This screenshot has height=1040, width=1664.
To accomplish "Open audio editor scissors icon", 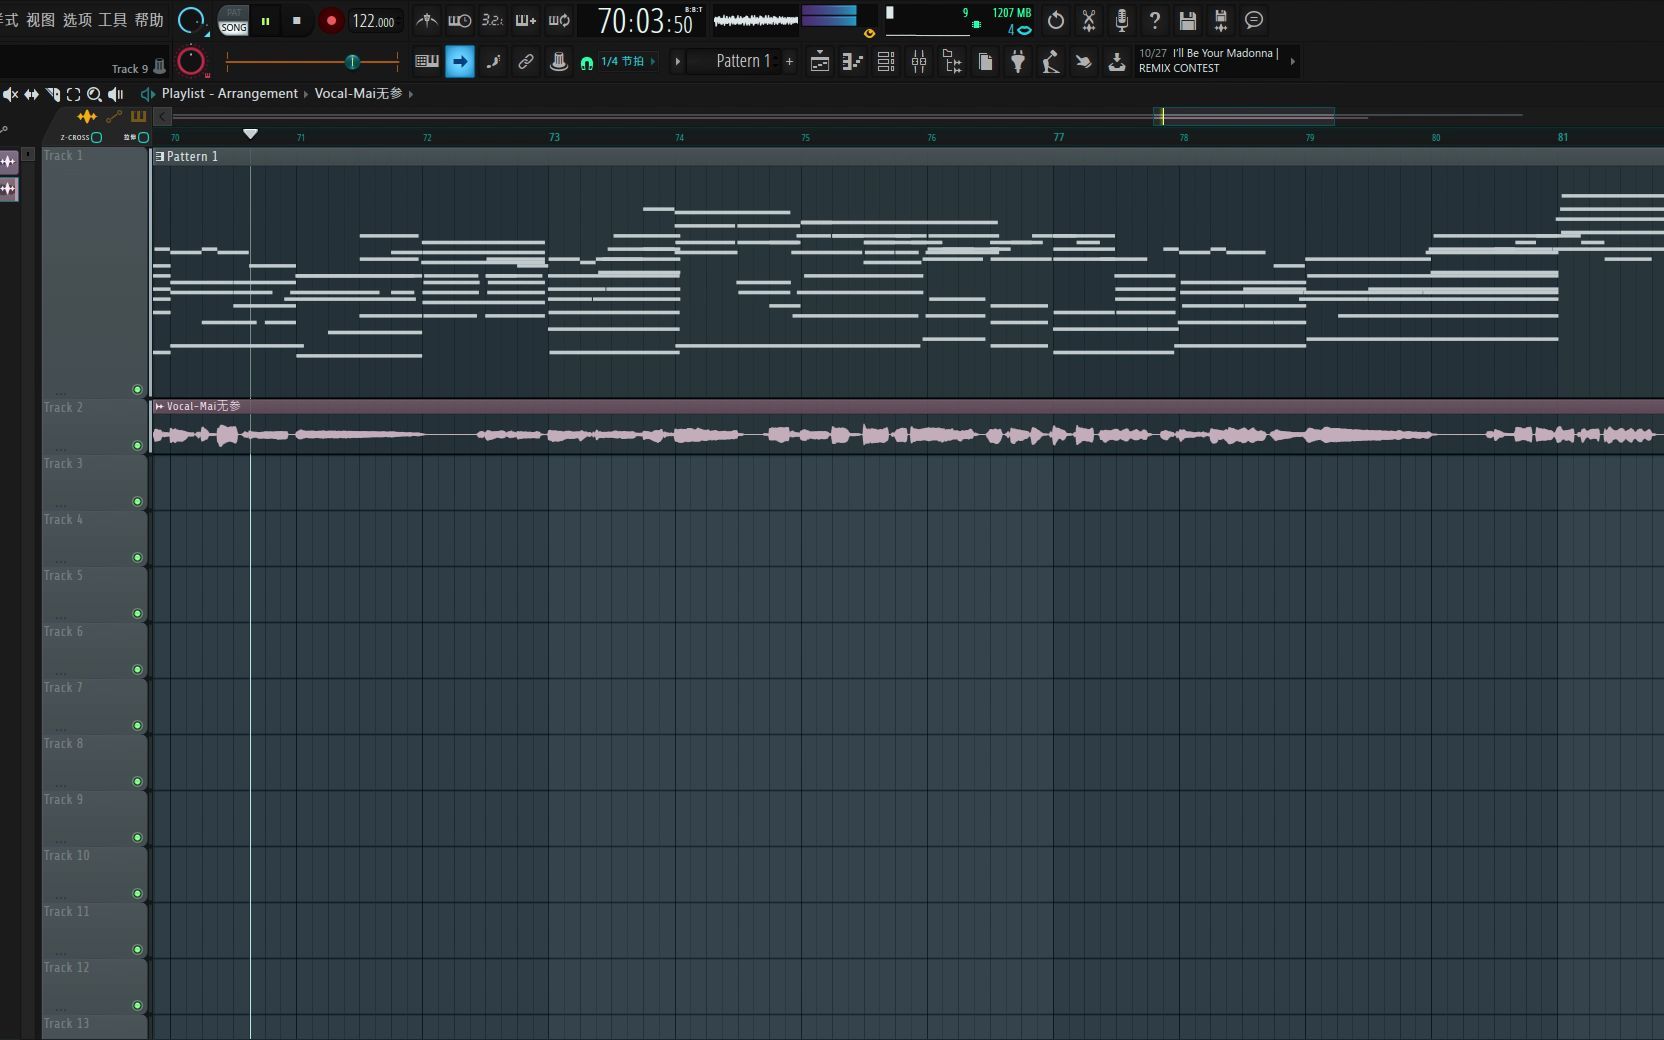I will (x=1089, y=20).
